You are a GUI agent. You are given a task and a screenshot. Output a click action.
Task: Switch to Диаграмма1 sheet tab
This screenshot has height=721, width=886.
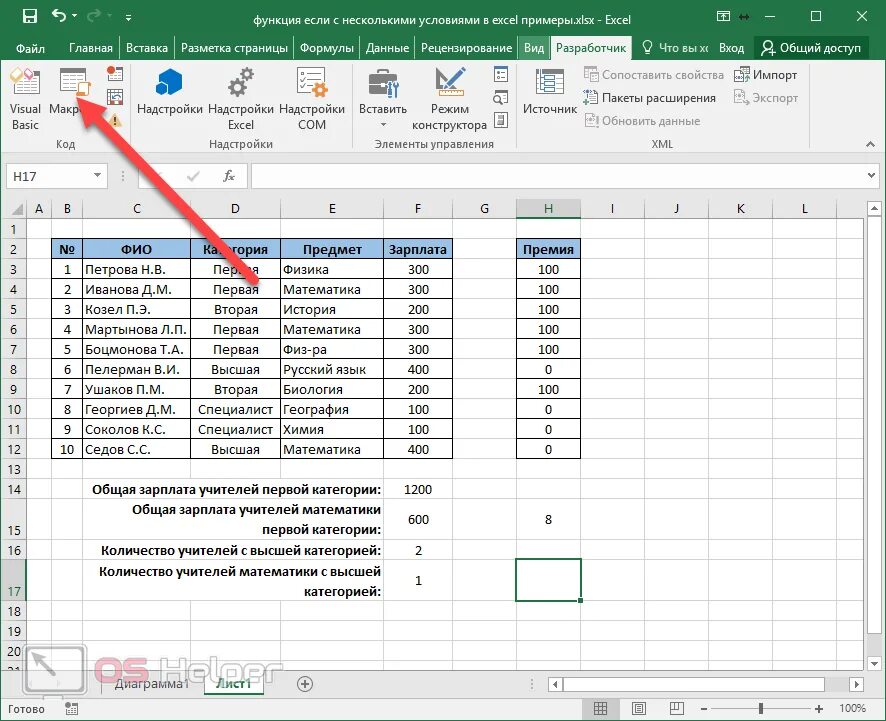coord(151,684)
